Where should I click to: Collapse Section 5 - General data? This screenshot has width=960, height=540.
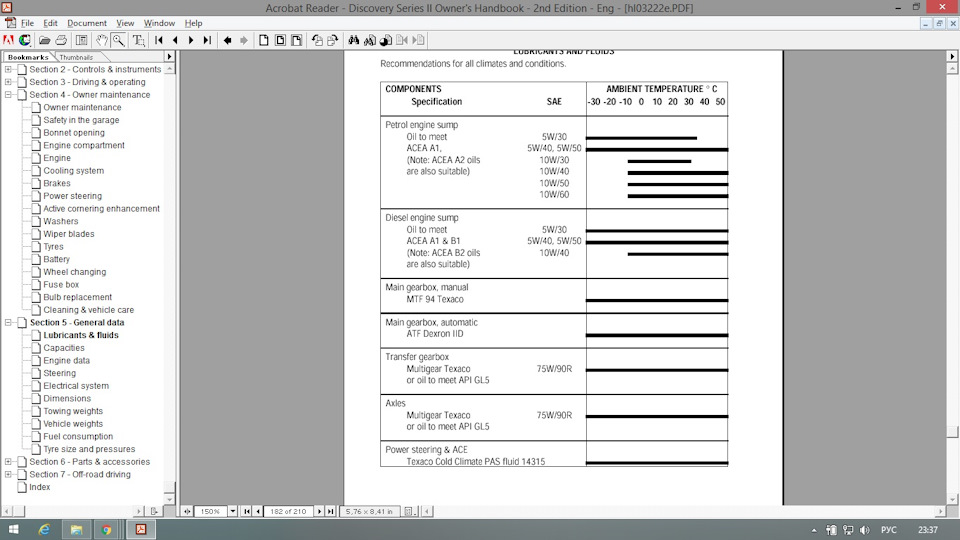click(8, 323)
